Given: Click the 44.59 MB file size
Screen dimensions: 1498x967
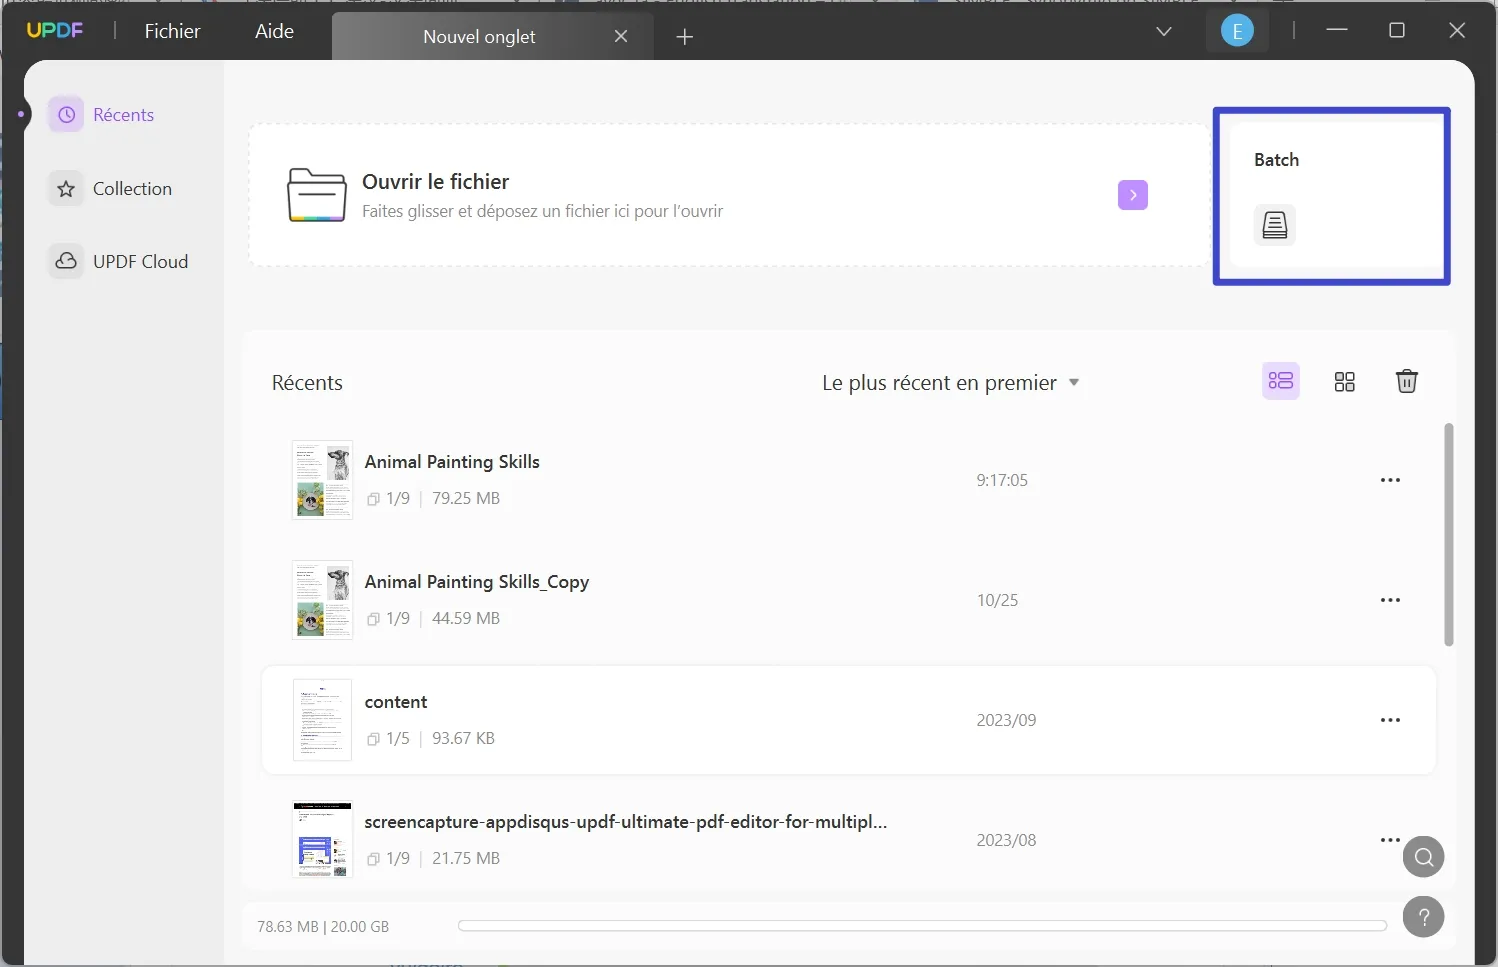Looking at the screenshot, I should tap(466, 618).
